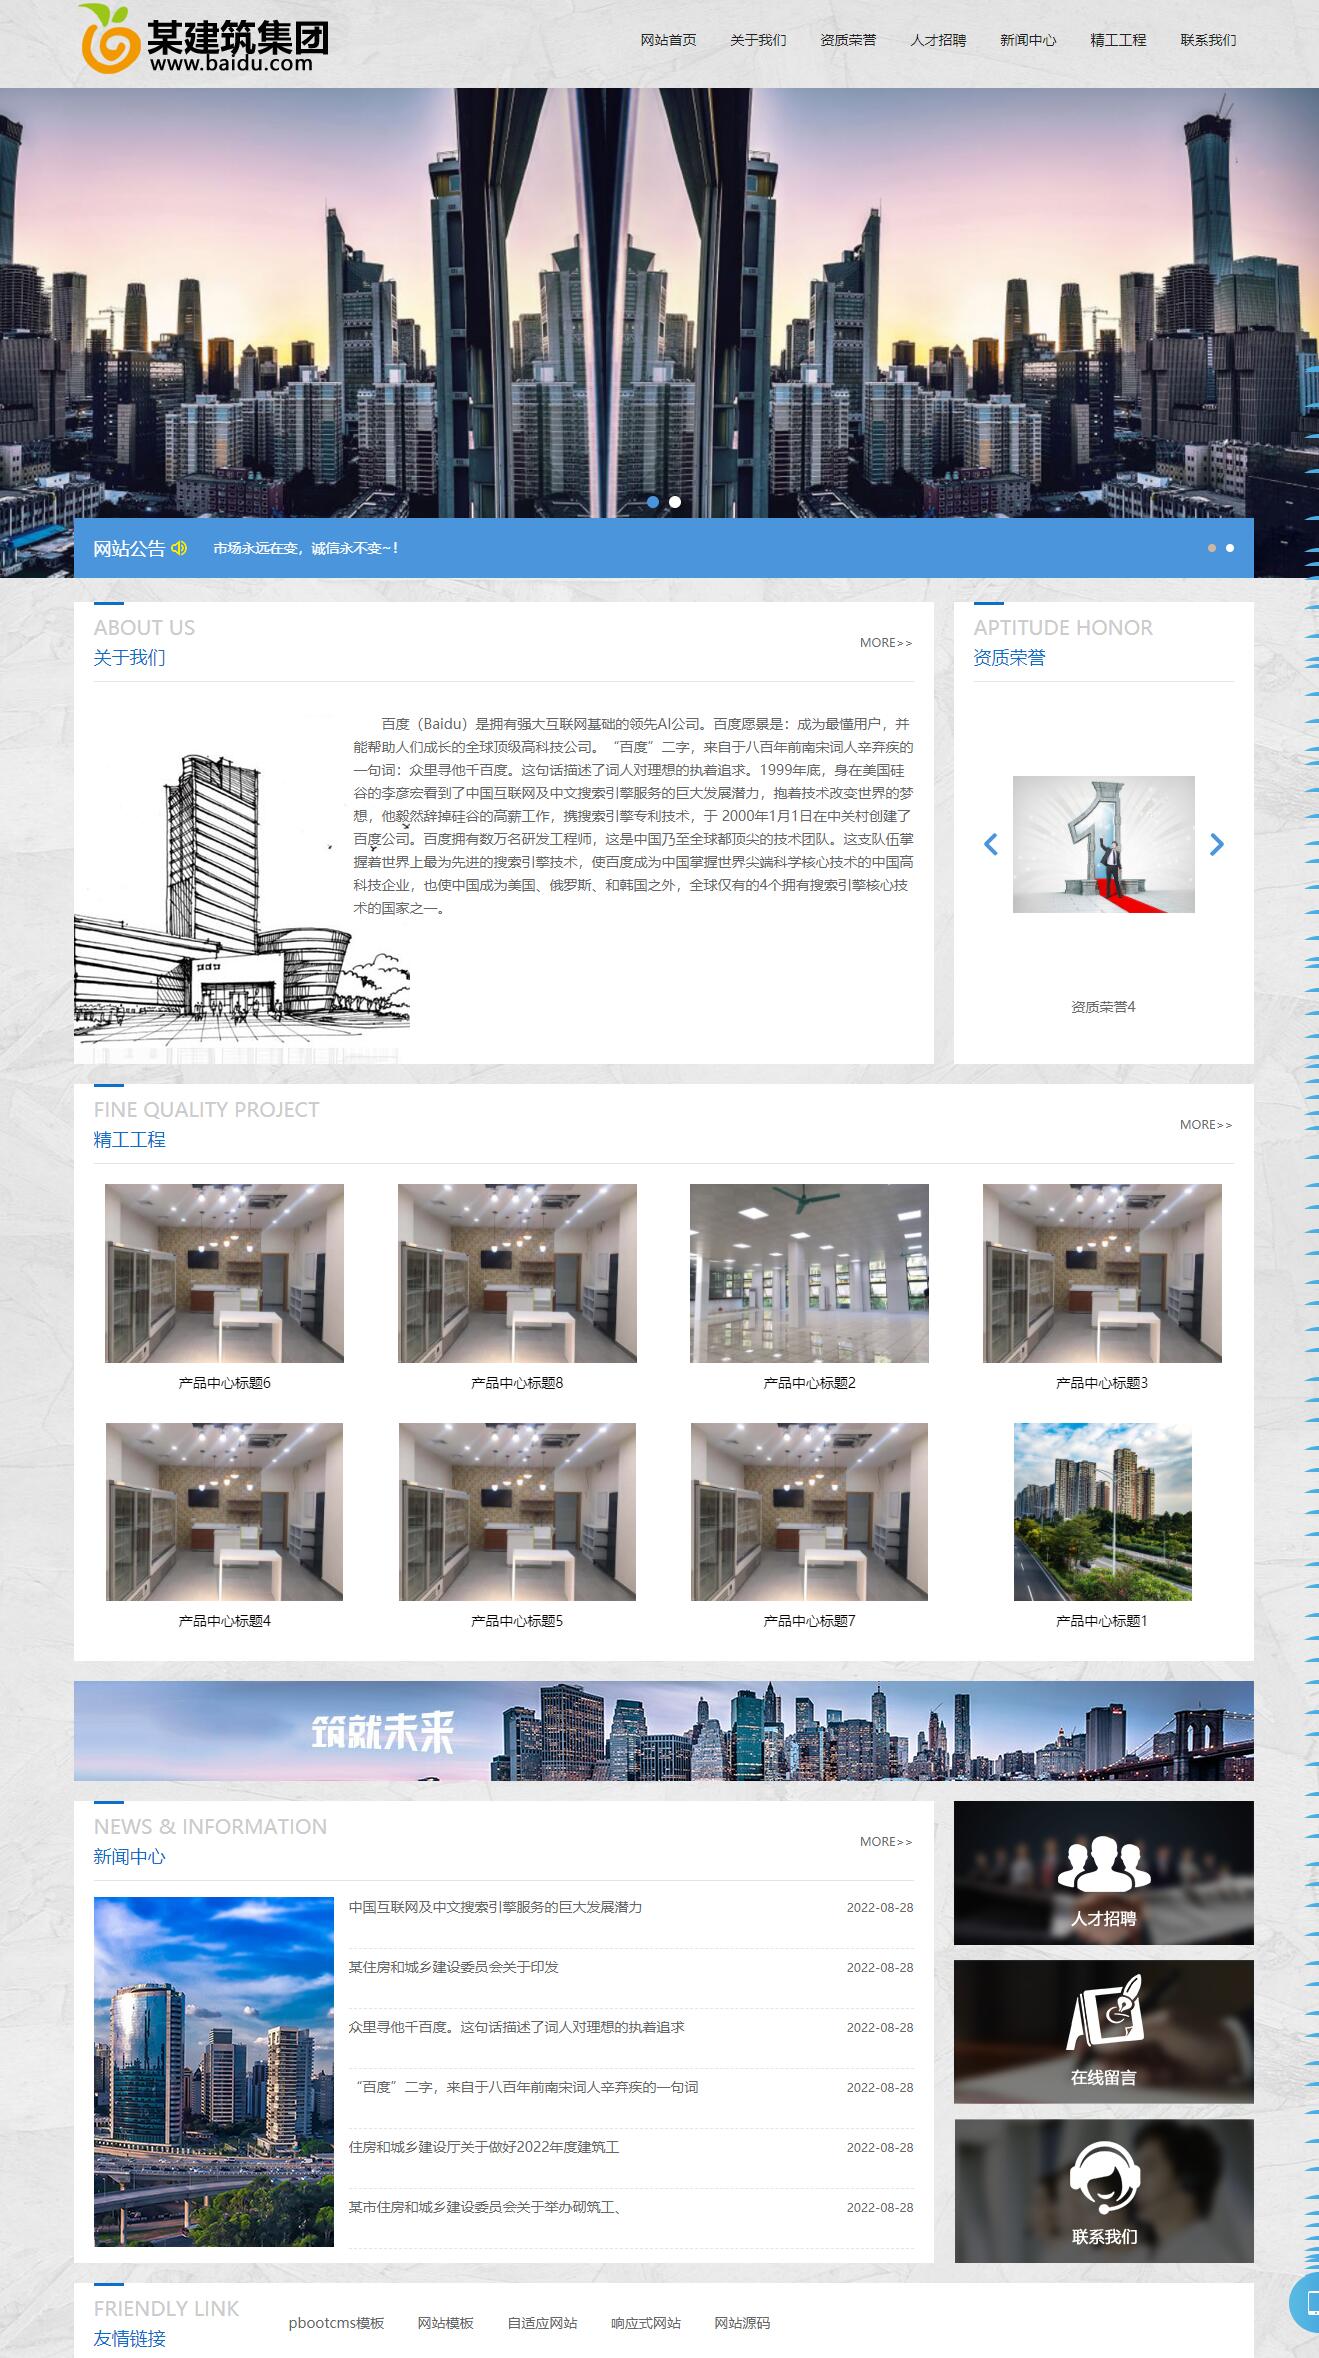Show previous honor image with left arrow

[991, 845]
